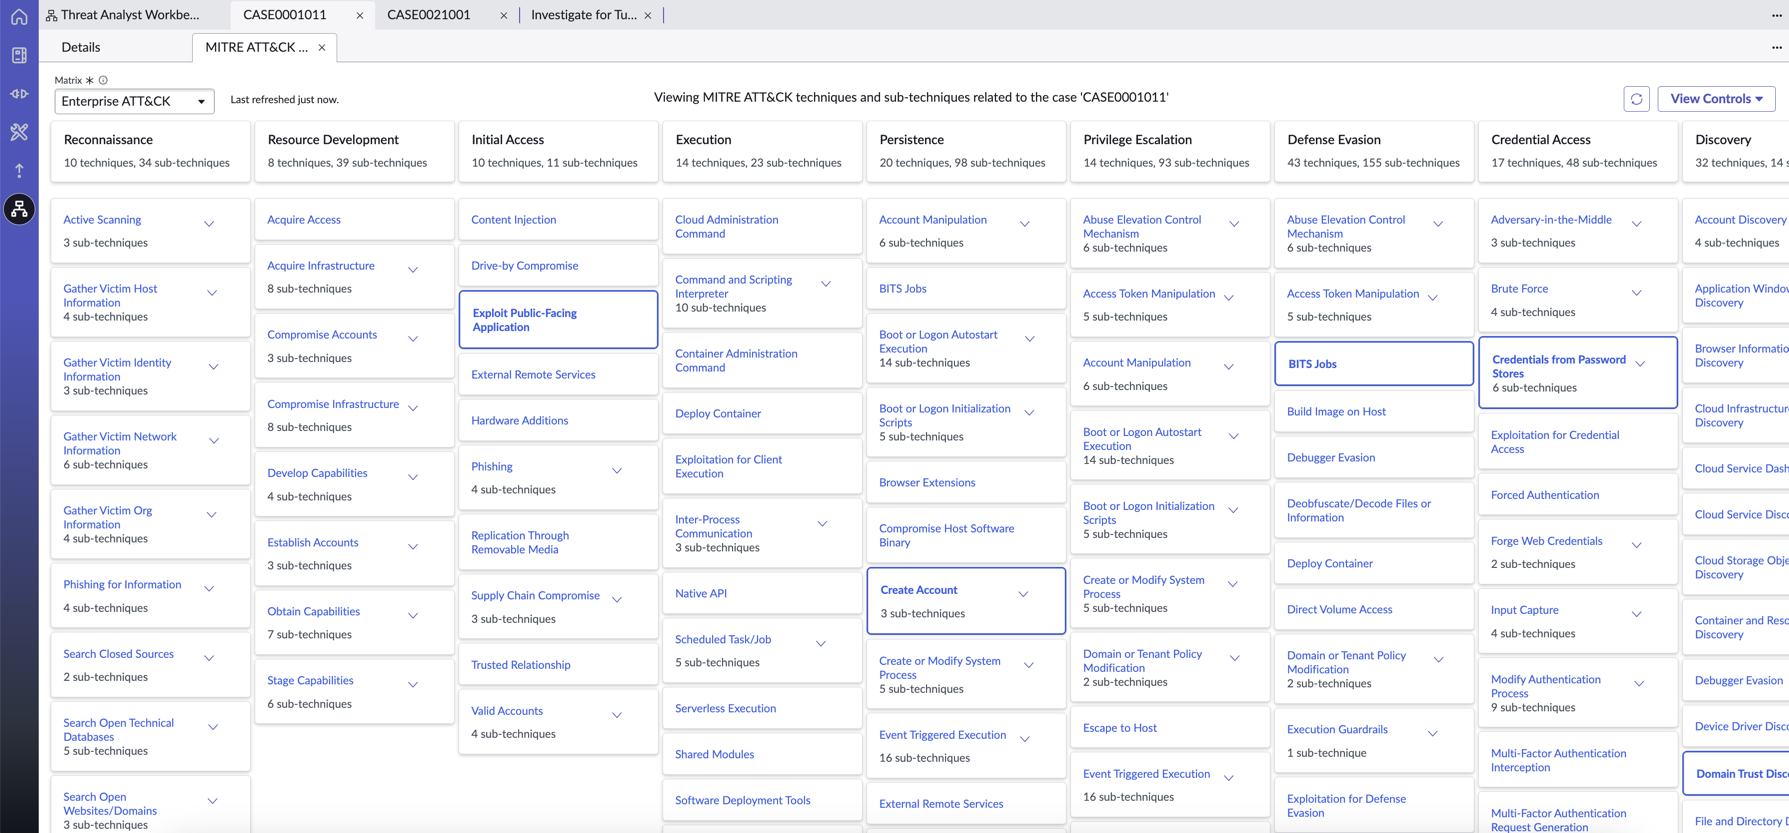Close the CASE0001011 tab
This screenshot has width=1789, height=833.
click(x=359, y=15)
